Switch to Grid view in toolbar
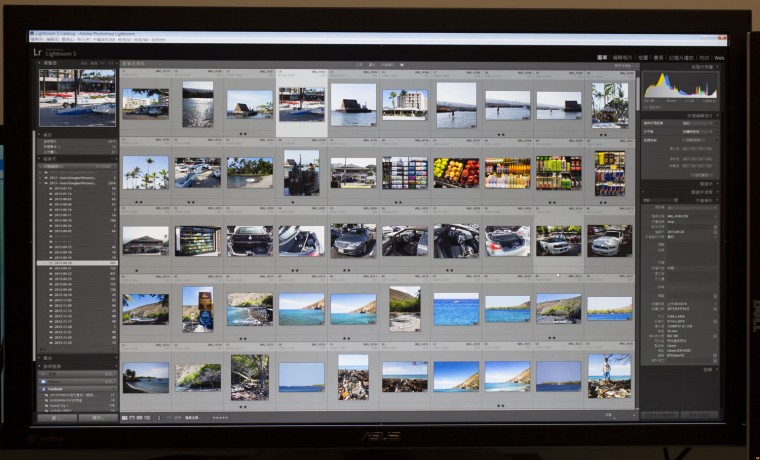760x460 pixels. (125, 417)
